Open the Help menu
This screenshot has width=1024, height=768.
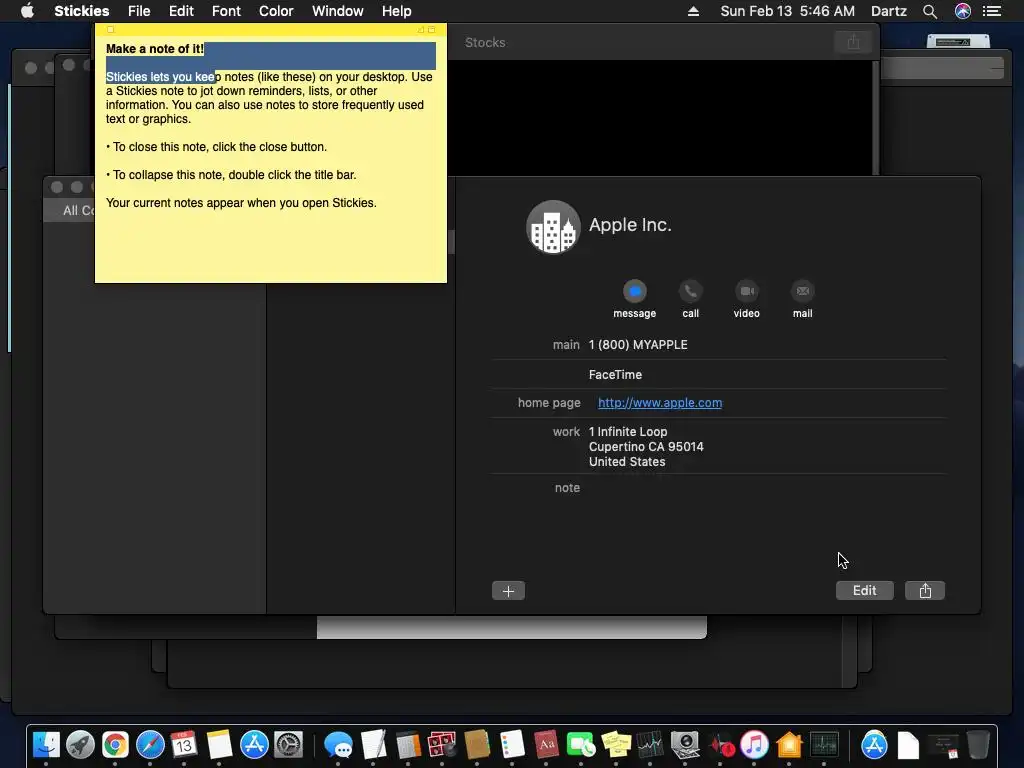coord(396,11)
